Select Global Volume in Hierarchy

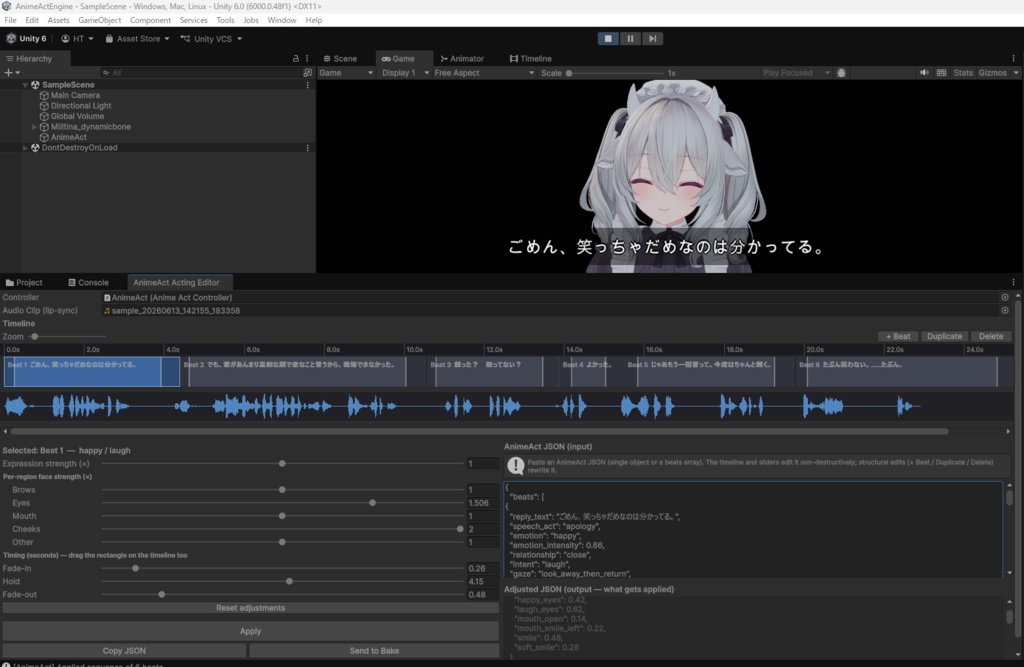(76, 116)
